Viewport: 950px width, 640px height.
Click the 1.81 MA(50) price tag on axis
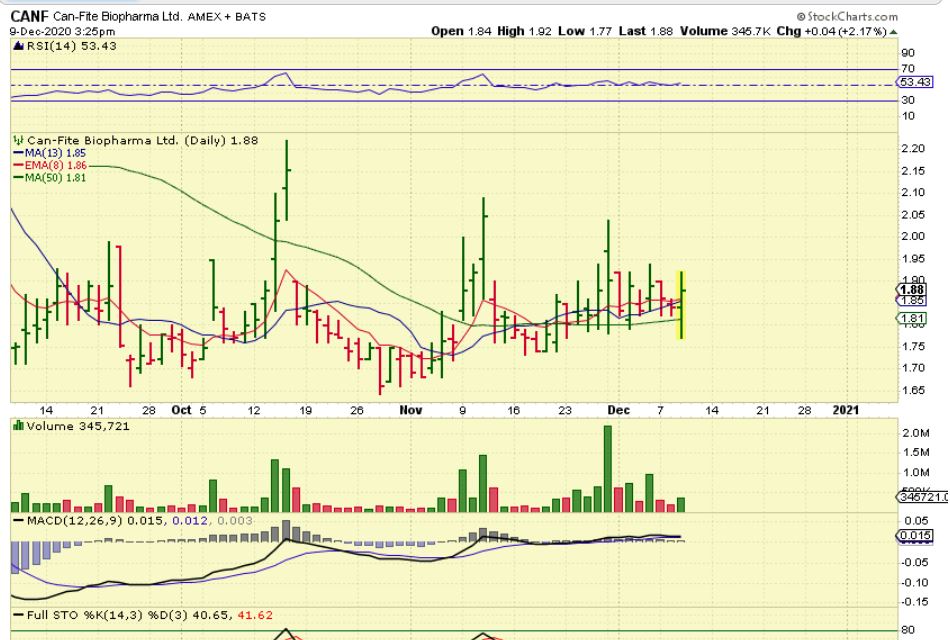click(x=910, y=319)
